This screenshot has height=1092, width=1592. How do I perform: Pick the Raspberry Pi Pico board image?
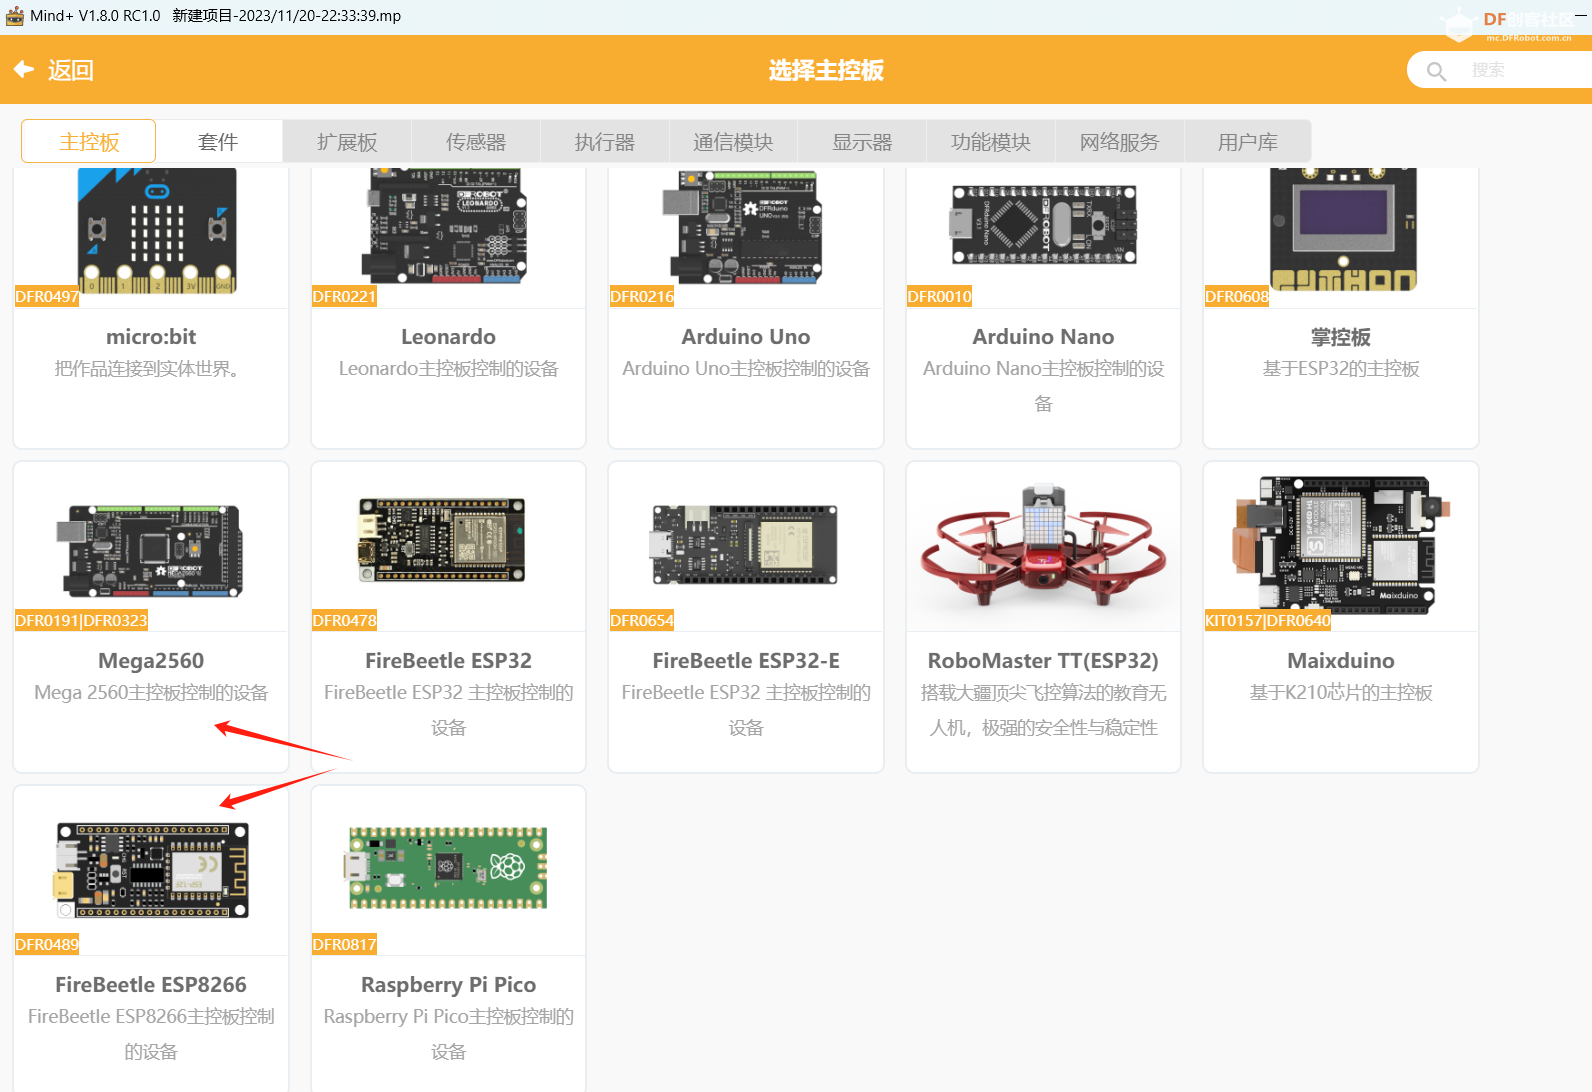click(x=447, y=867)
